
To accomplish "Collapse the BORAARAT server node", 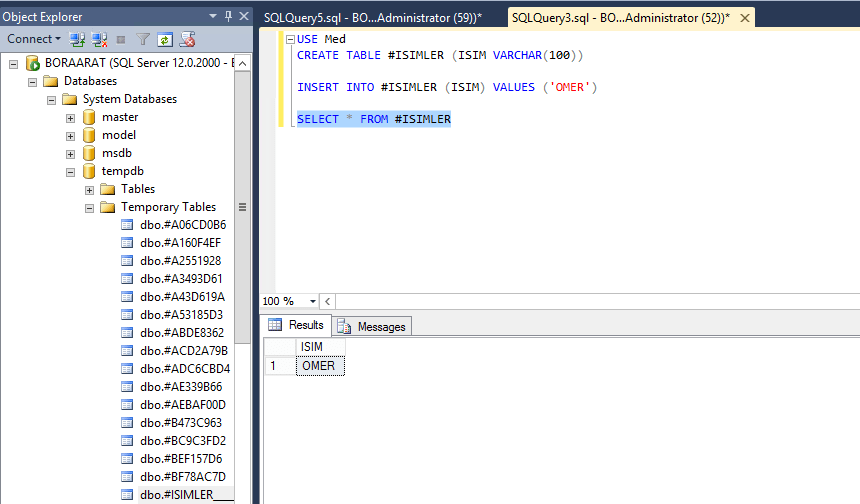I will pyautogui.click(x=14, y=64).
